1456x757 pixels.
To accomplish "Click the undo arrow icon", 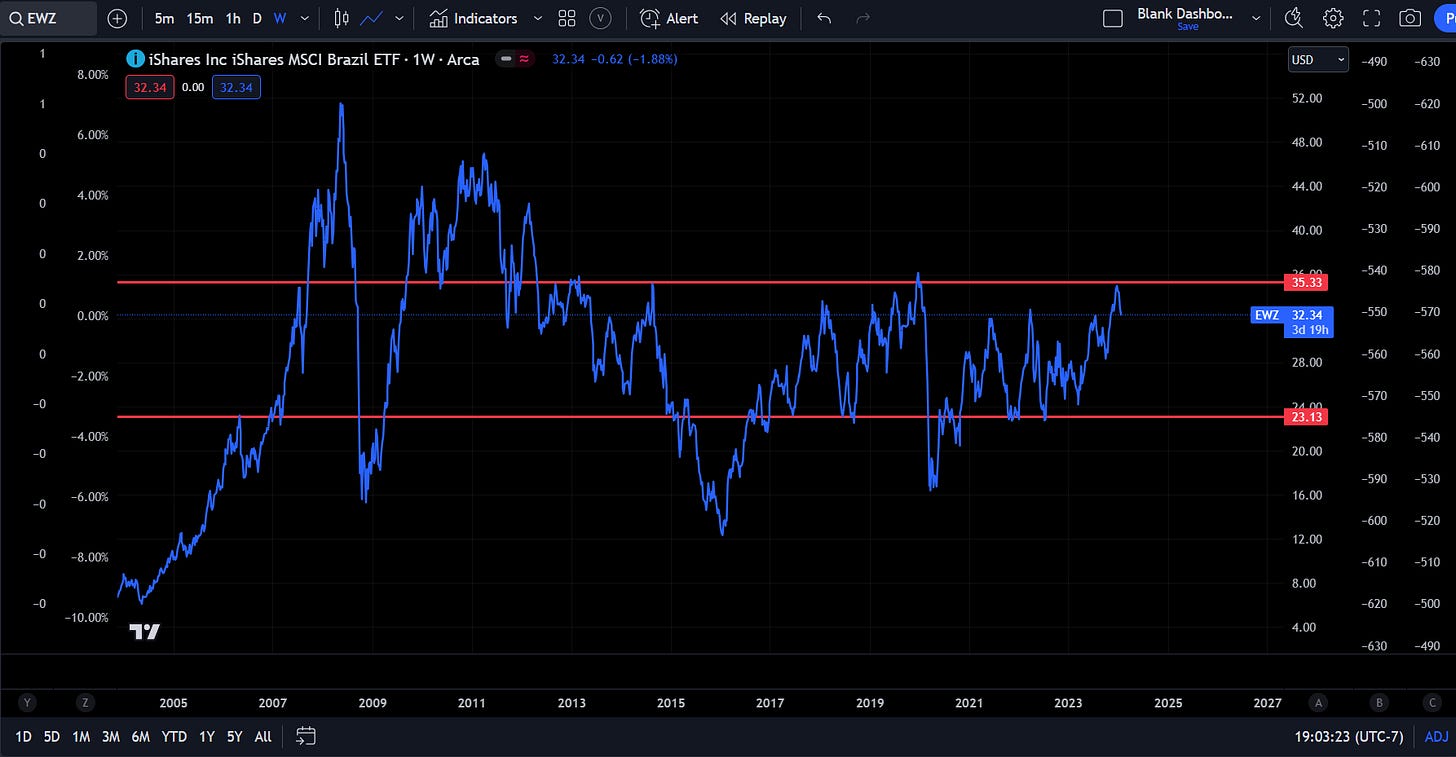I will tap(824, 18).
